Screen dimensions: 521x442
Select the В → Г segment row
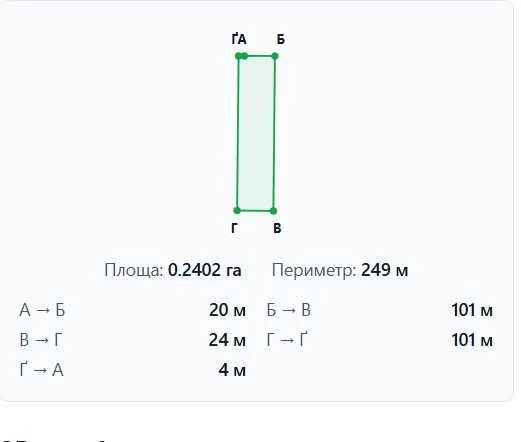pos(133,340)
